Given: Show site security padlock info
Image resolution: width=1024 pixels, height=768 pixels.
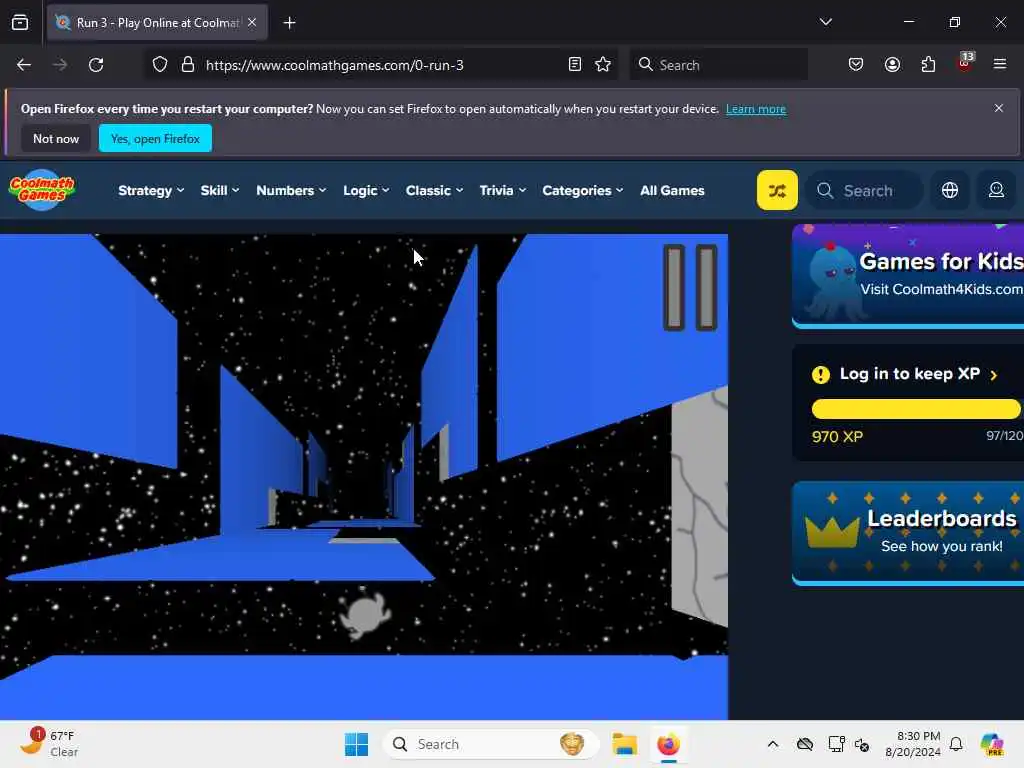Looking at the screenshot, I should [x=187, y=65].
